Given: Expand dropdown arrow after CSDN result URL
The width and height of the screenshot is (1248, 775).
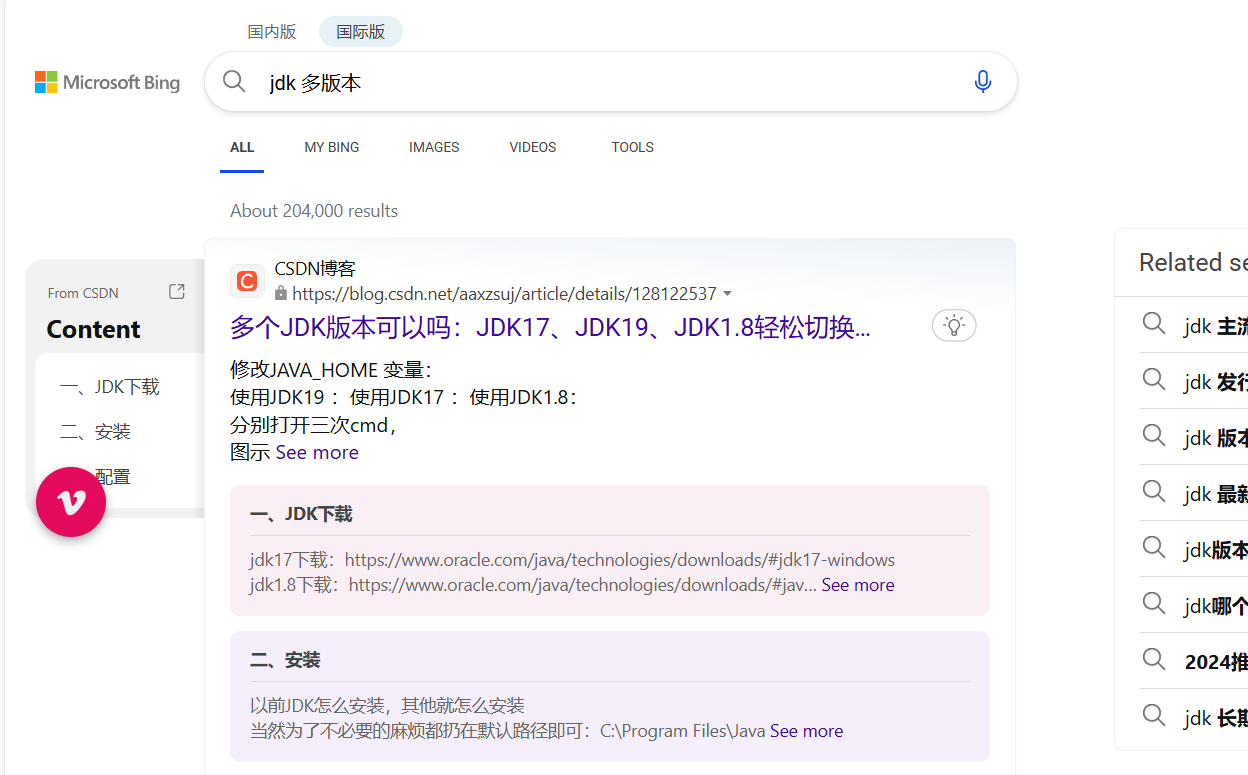Looking at the screenshot, I should pos(727,294).
